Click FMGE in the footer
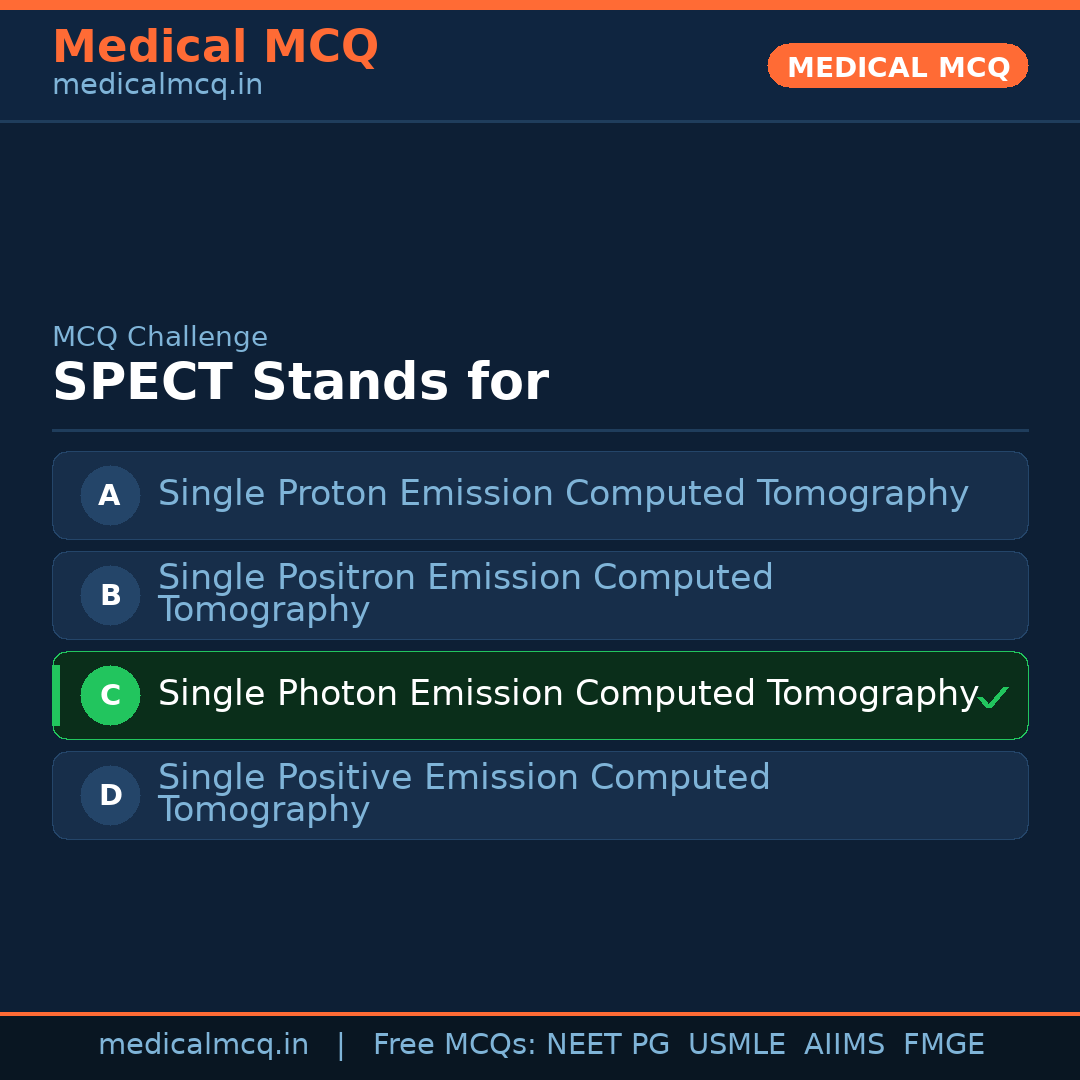This screenshot has width=1080, height=1080. pos(943,1045)
